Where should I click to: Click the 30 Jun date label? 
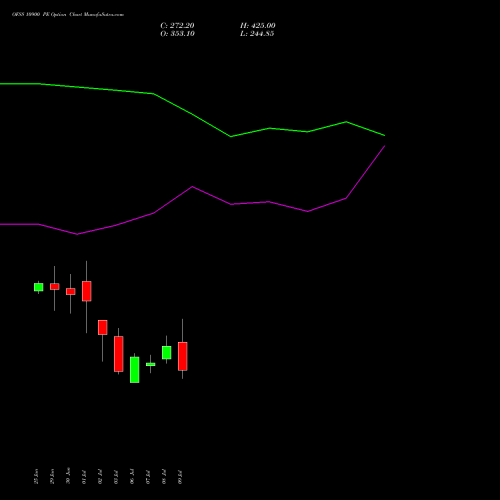click(68, 475)
